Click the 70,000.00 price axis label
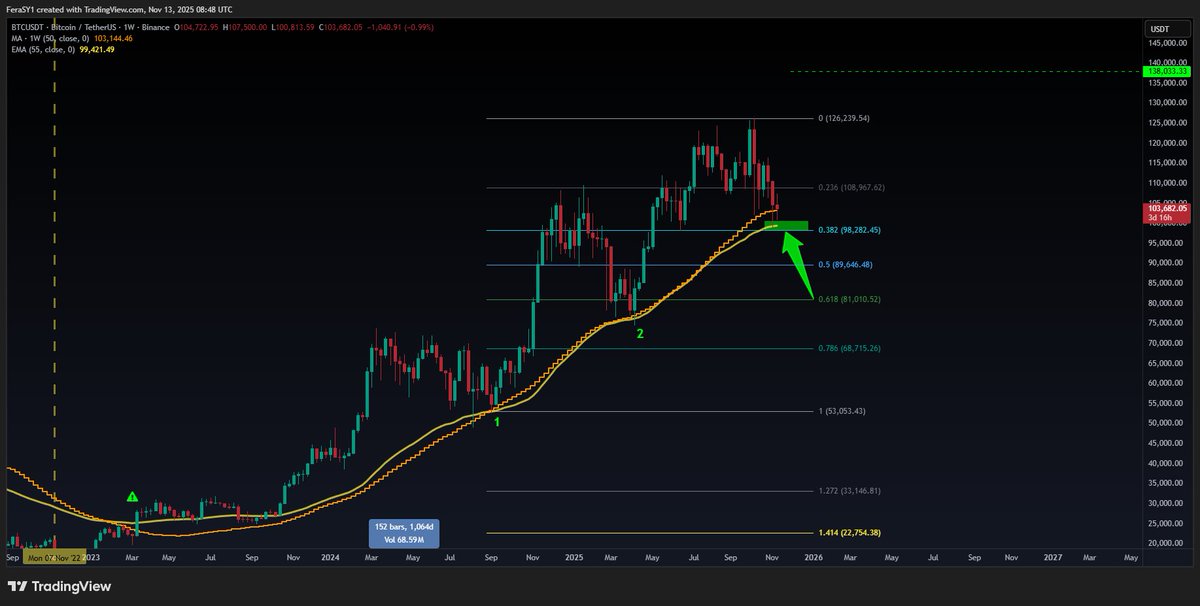1200x606 pixels. coord(1166,343)
